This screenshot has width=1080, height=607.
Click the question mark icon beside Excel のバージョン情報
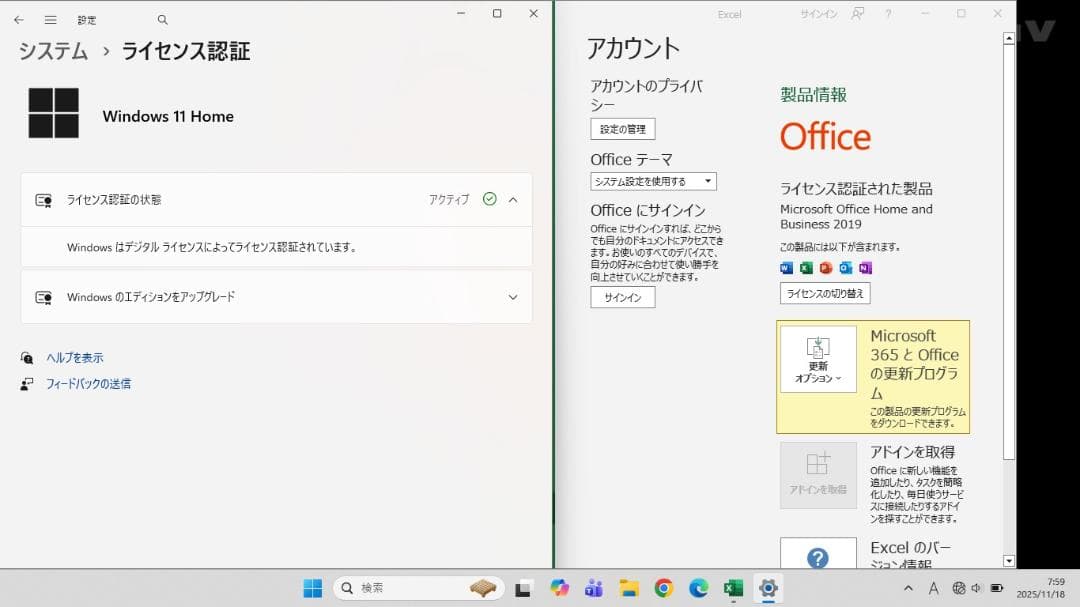click(818, 557)
